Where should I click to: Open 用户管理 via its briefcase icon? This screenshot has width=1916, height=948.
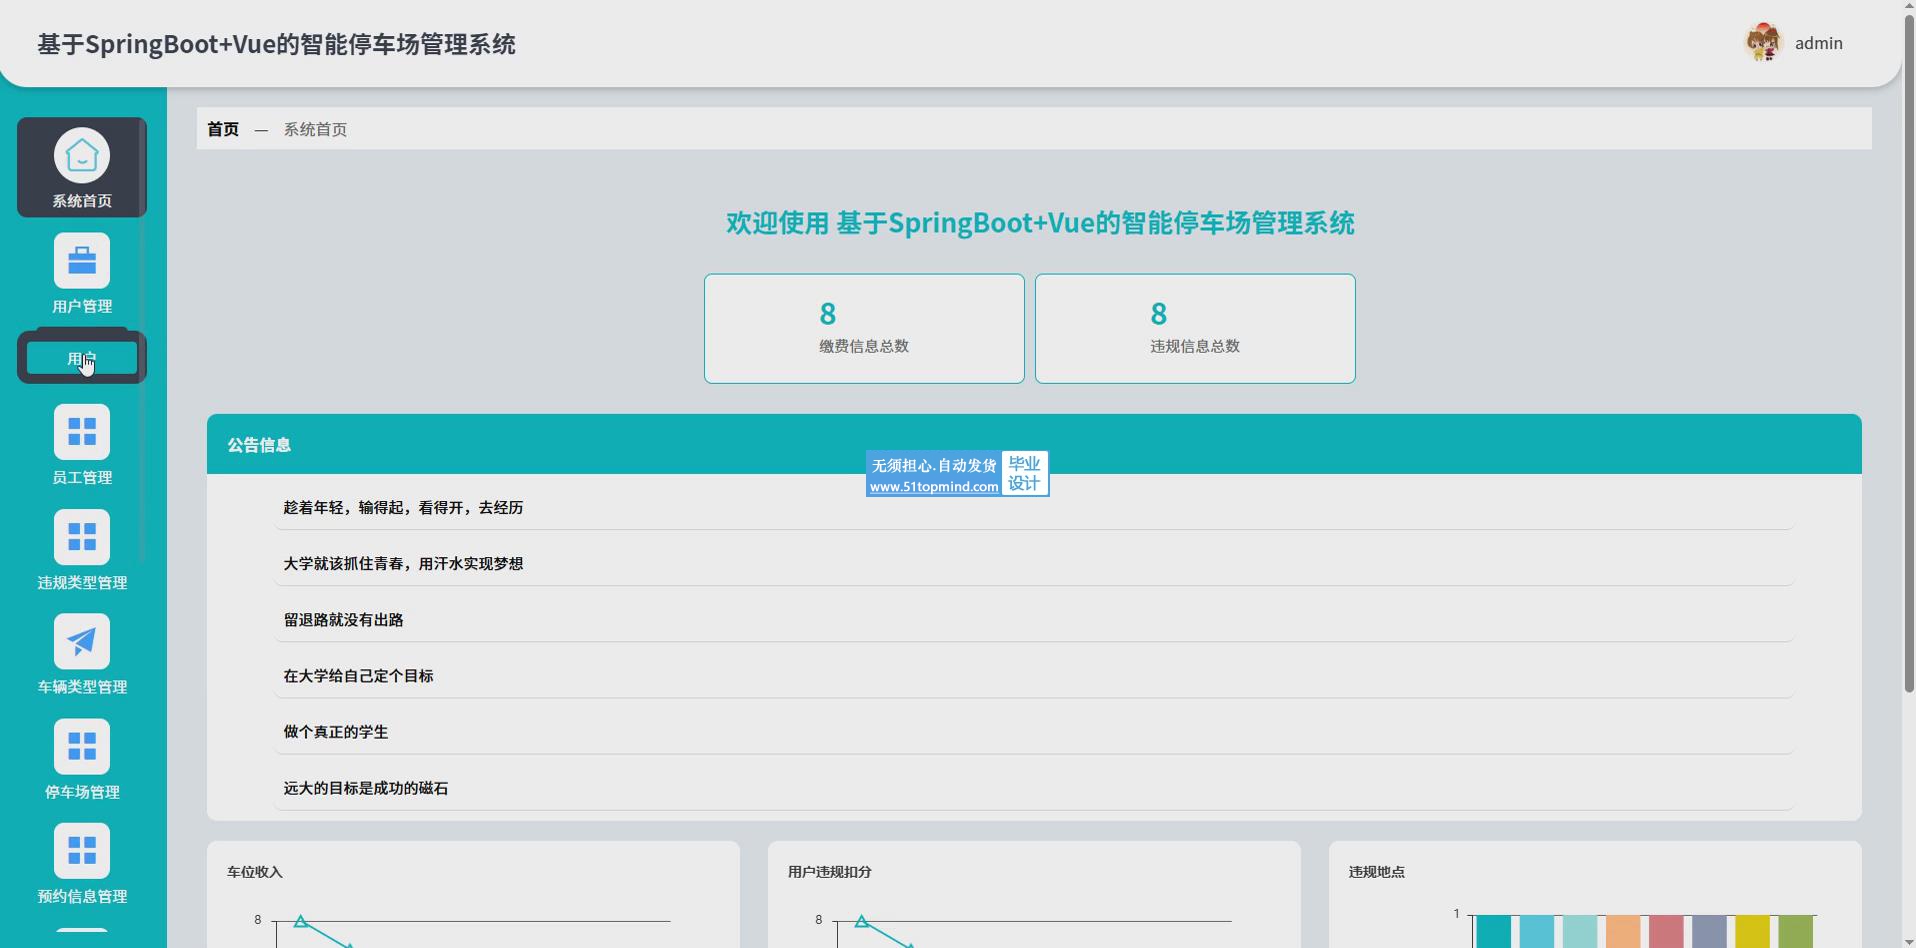coord(82,261)
